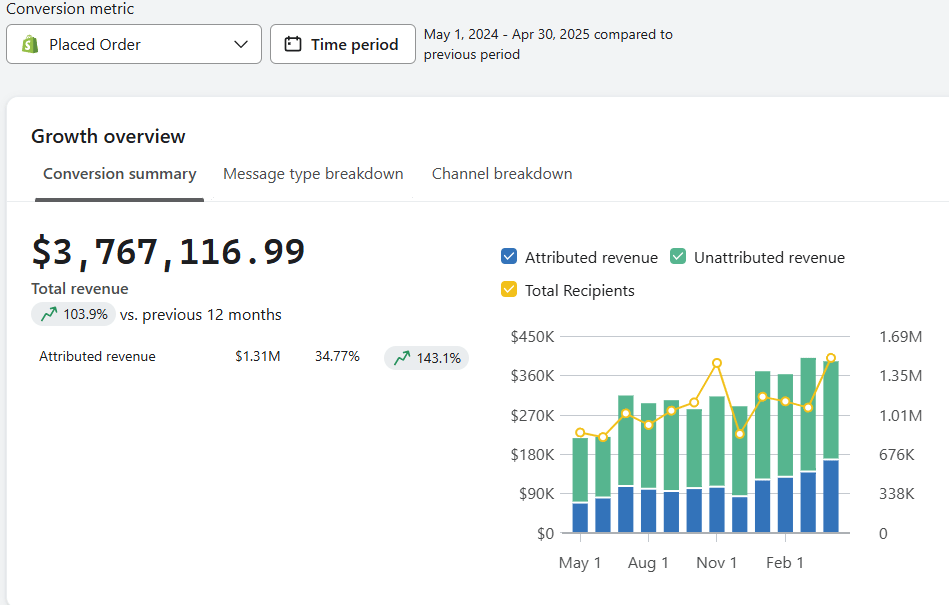
Task: Click the Conversion metric label
Action: coord(70,8)
